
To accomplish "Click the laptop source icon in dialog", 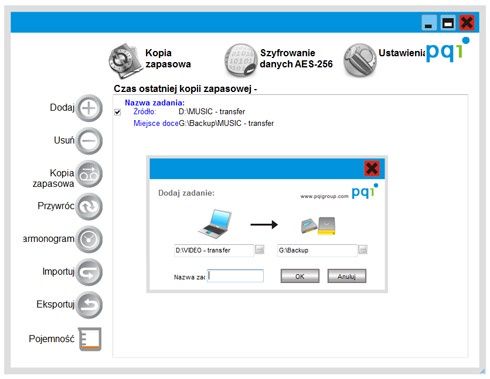I will click(215, 223).
